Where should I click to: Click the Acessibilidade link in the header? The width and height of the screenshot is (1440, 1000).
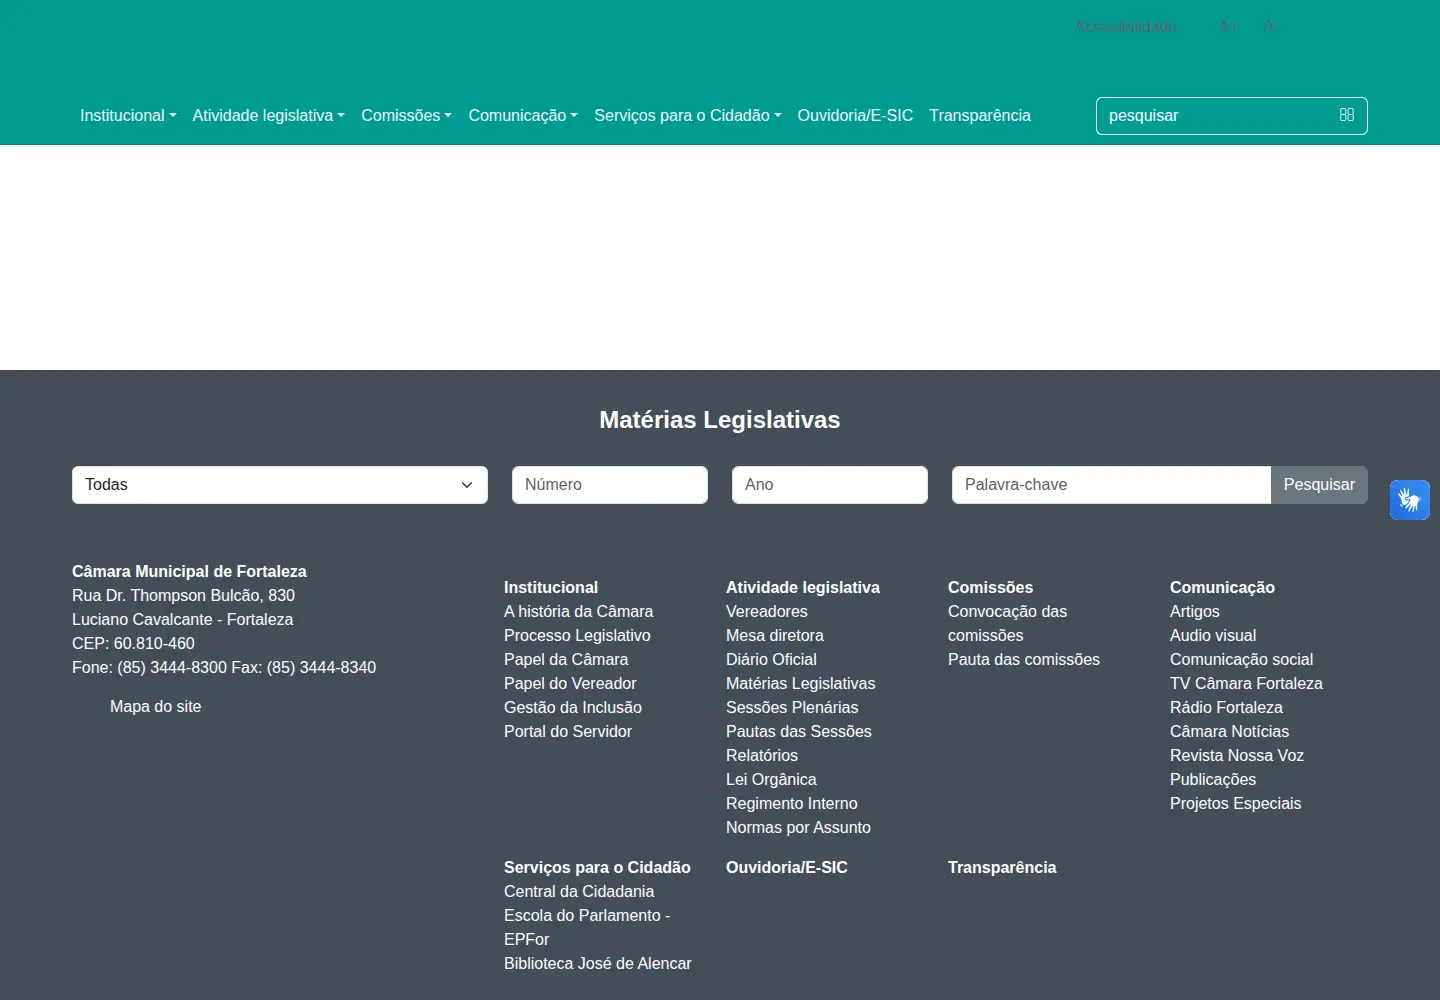tap(1126, 26)
